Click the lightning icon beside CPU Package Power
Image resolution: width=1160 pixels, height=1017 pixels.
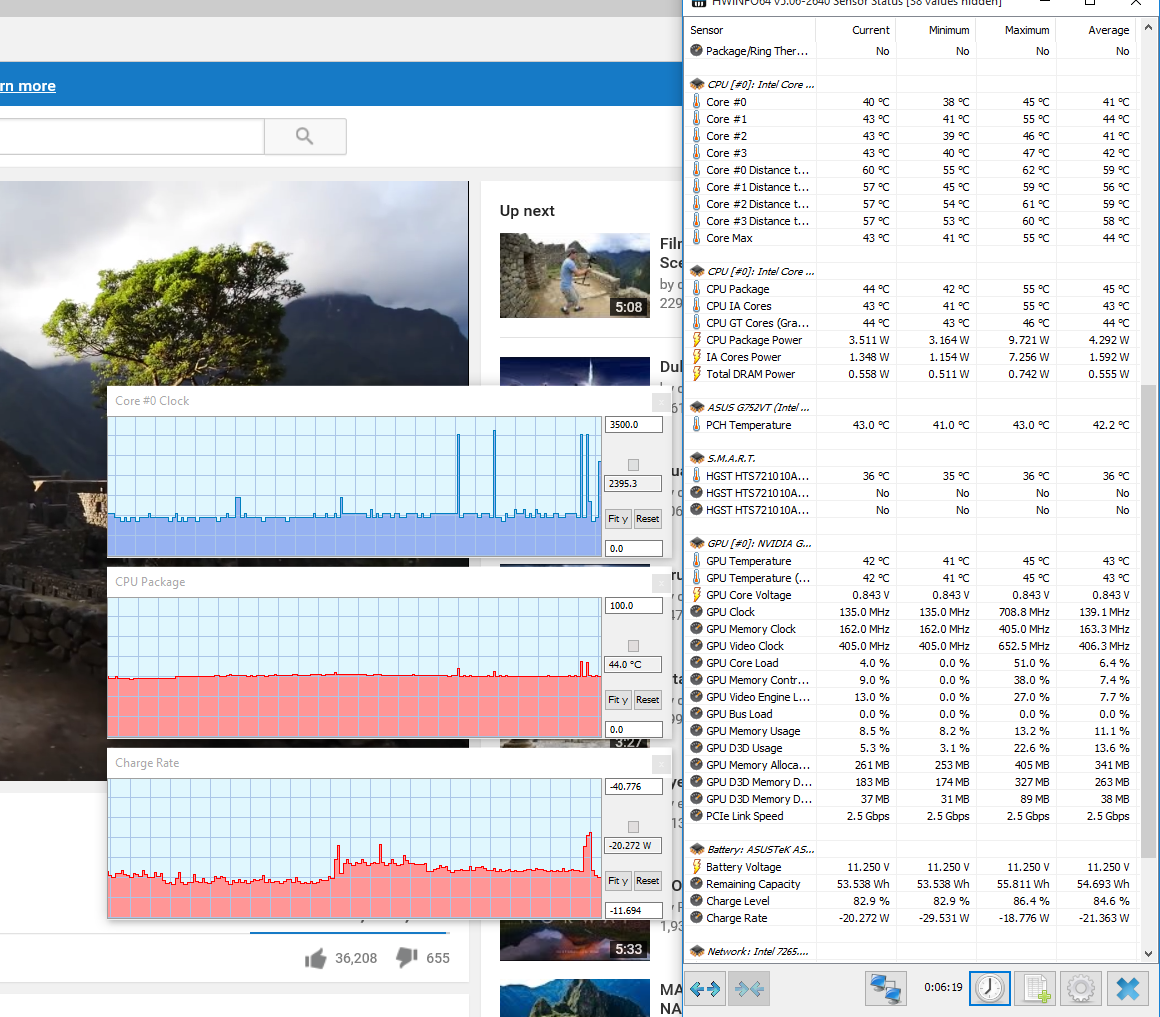point(696,340)
